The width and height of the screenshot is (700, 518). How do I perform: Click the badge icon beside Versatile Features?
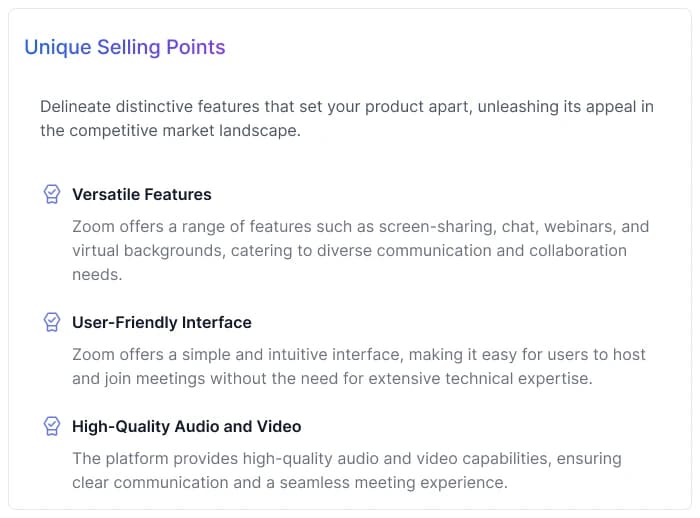pos(52,194)
